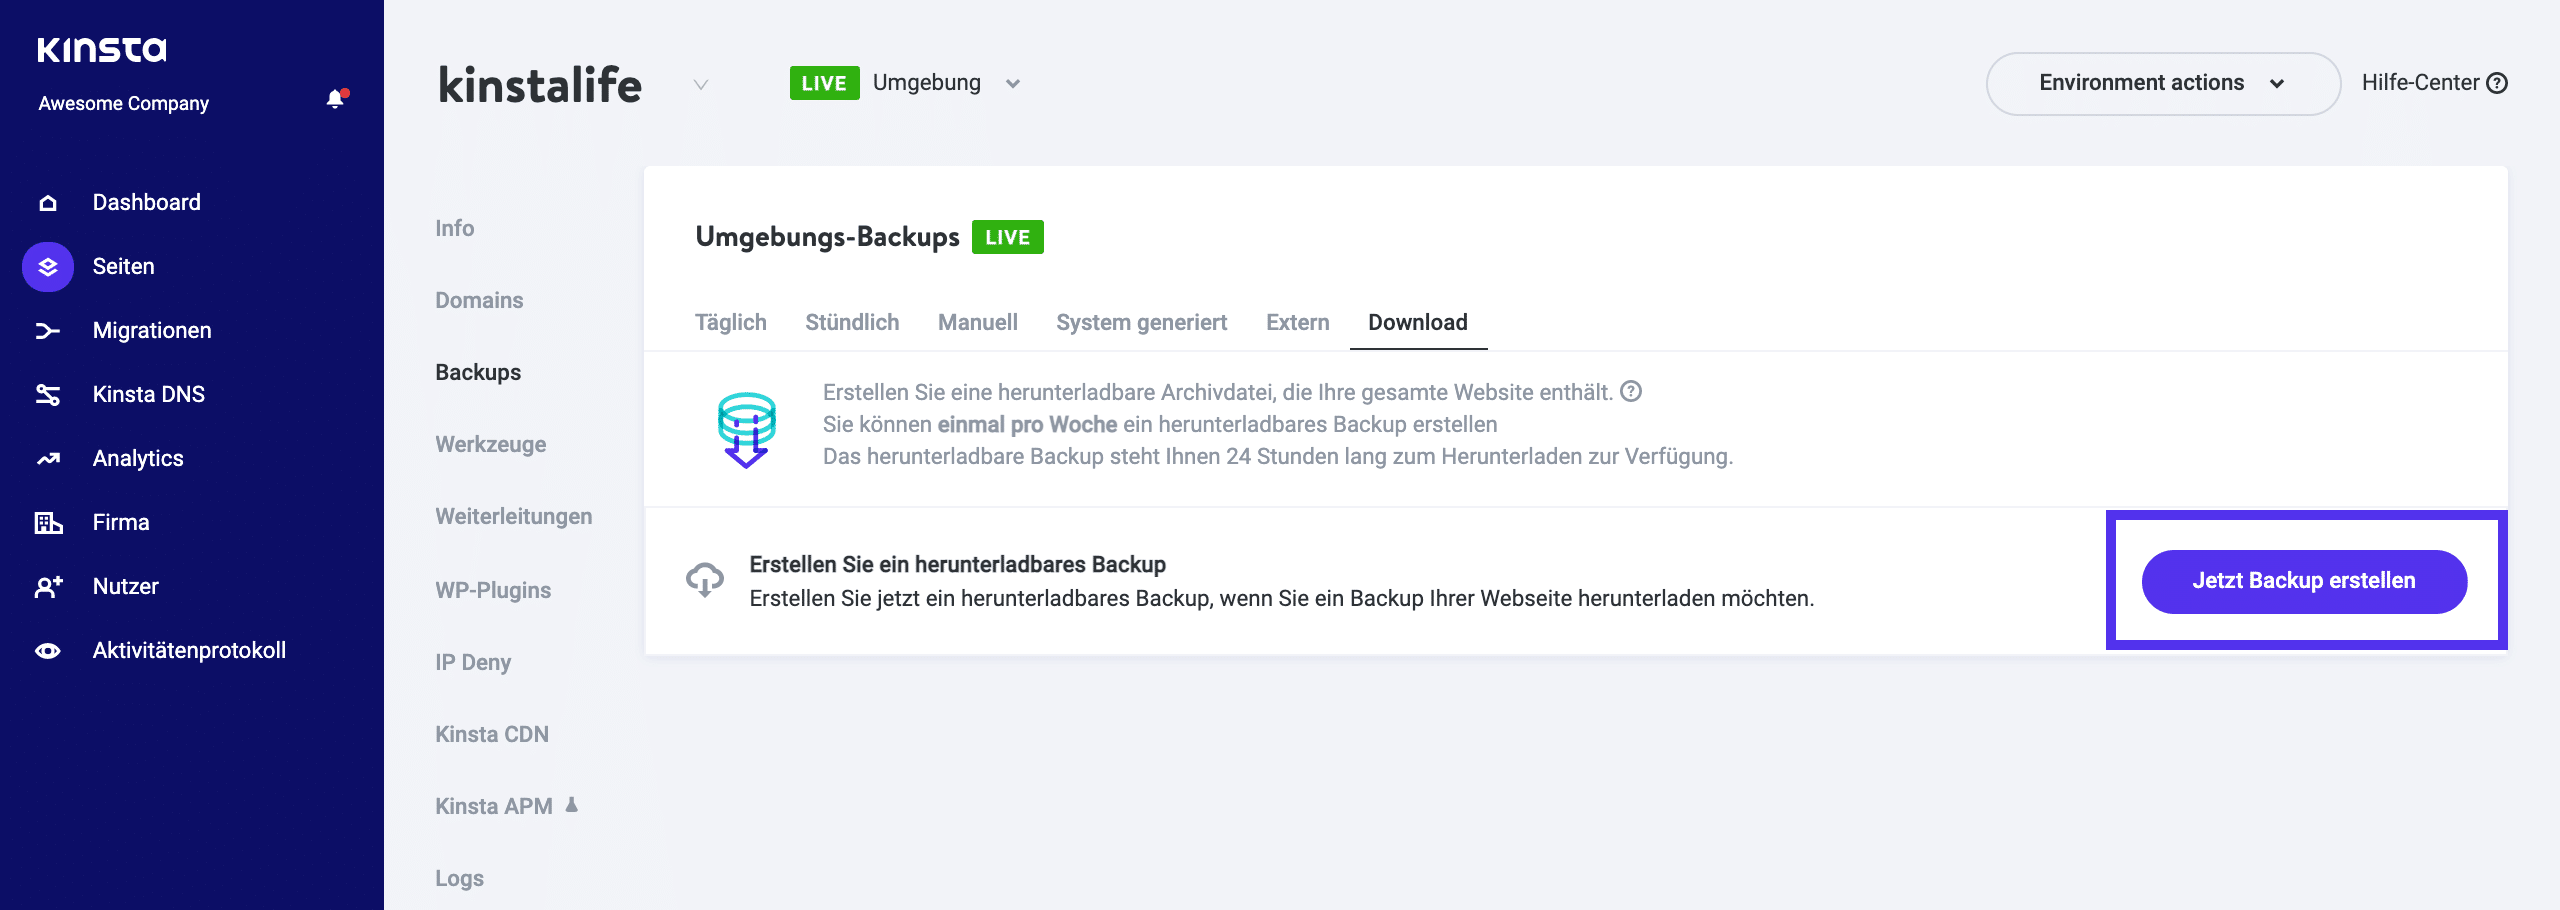Image resolution: width=2560 pixels, height=910 pixels.
Task: Select the Seiten layers icon in sidebar
Action: coord(47,265)
